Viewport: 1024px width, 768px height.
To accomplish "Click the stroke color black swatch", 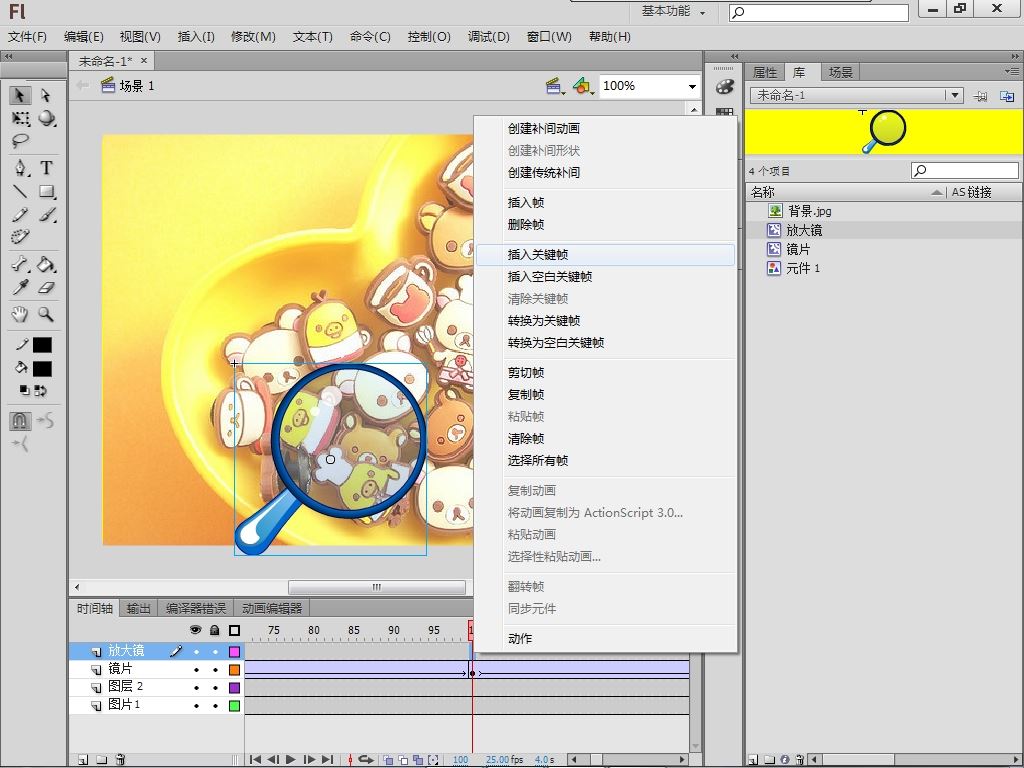I will tap(42, 345).
